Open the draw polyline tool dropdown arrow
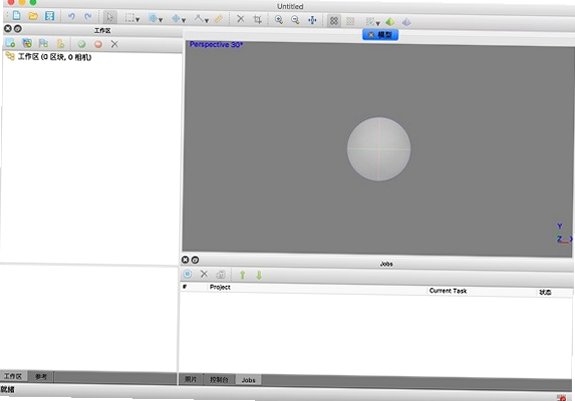575x401 pixels. (x=207, y=21)
